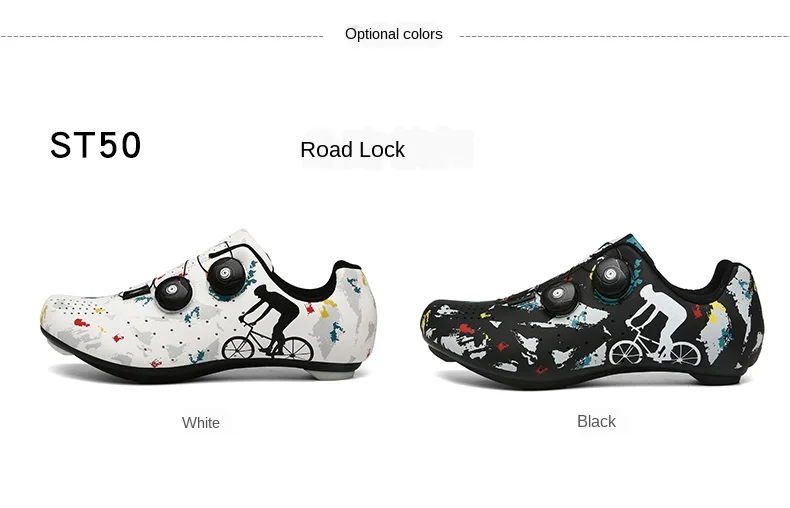The height and width of the screenshot is (508, 790).
Task: Click the Optional colors heading
Action: click(393, 34)
